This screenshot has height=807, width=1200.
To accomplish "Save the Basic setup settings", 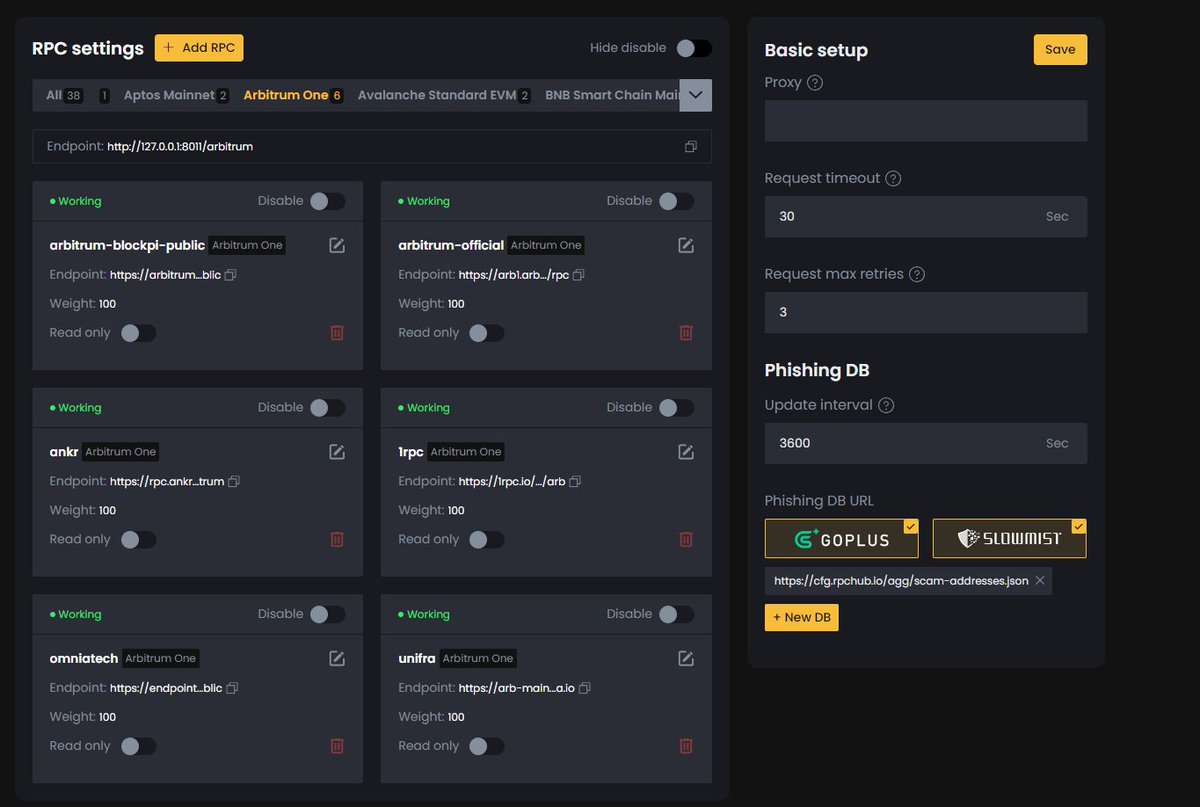I will pos(1060,49).
